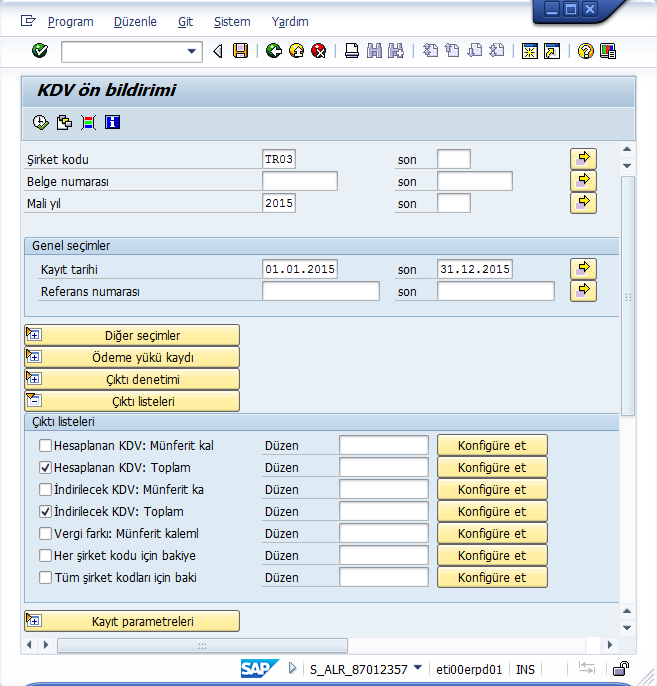This screenshot has height=686, width=657.
Task: Click the Customize Local Layout icon
Action: pos(608,51)
